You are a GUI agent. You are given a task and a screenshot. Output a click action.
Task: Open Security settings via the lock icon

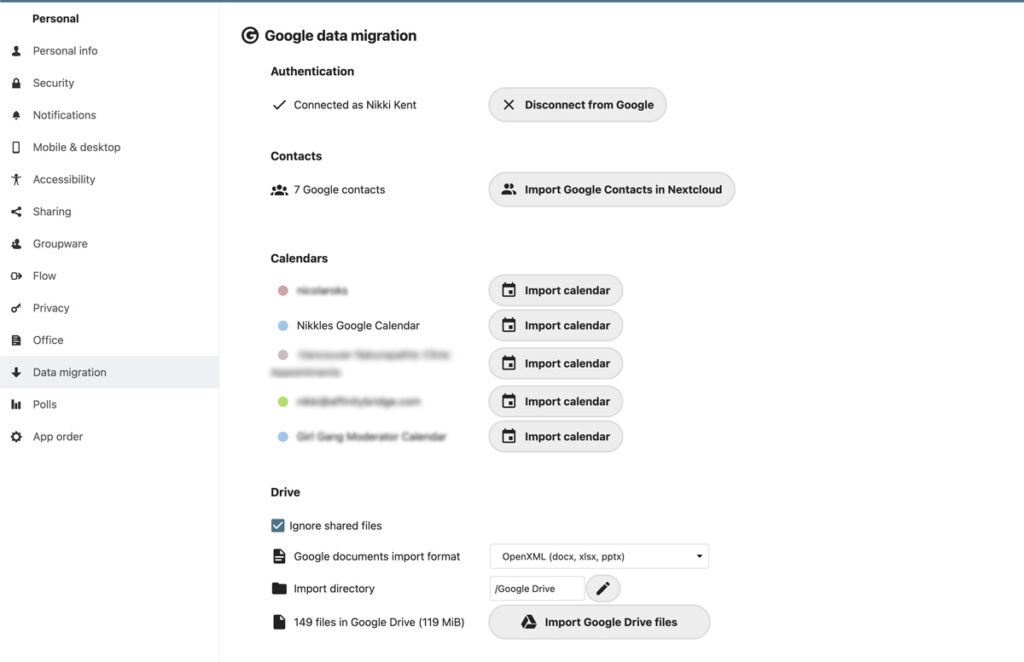[14, 82]
